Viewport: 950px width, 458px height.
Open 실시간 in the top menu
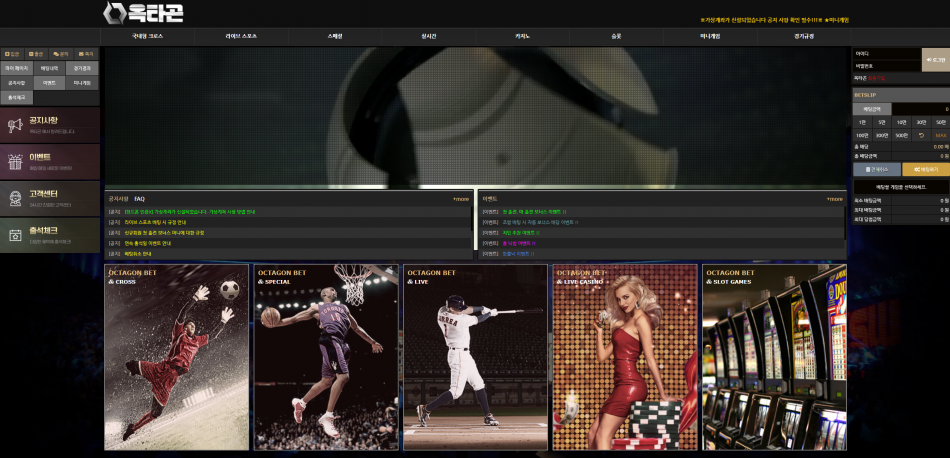click(428, 36)
